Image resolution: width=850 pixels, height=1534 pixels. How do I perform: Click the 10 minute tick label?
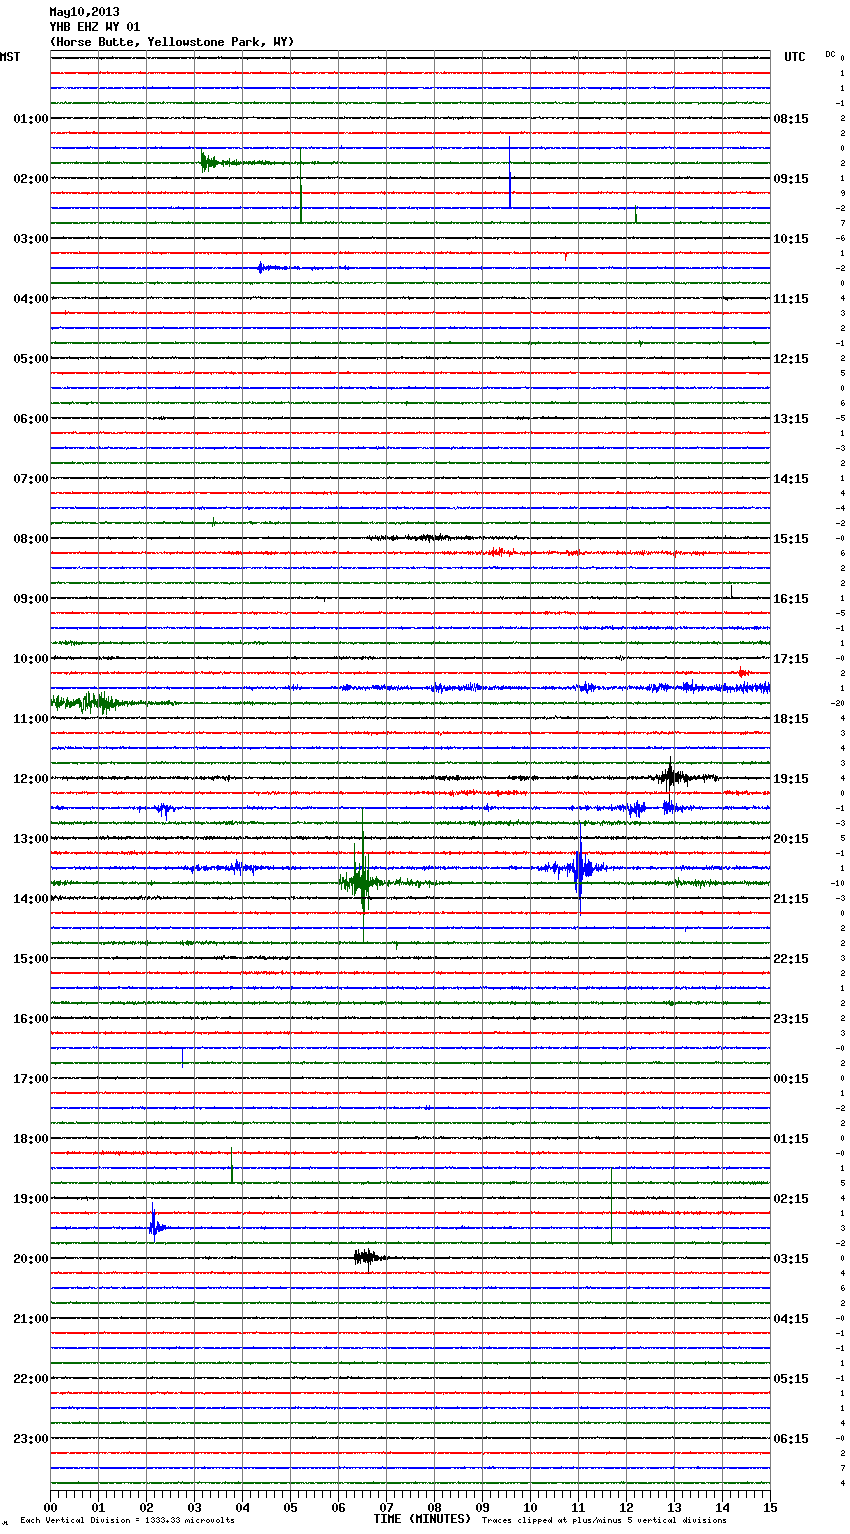pyautogui.click(x=530, y=1507)
